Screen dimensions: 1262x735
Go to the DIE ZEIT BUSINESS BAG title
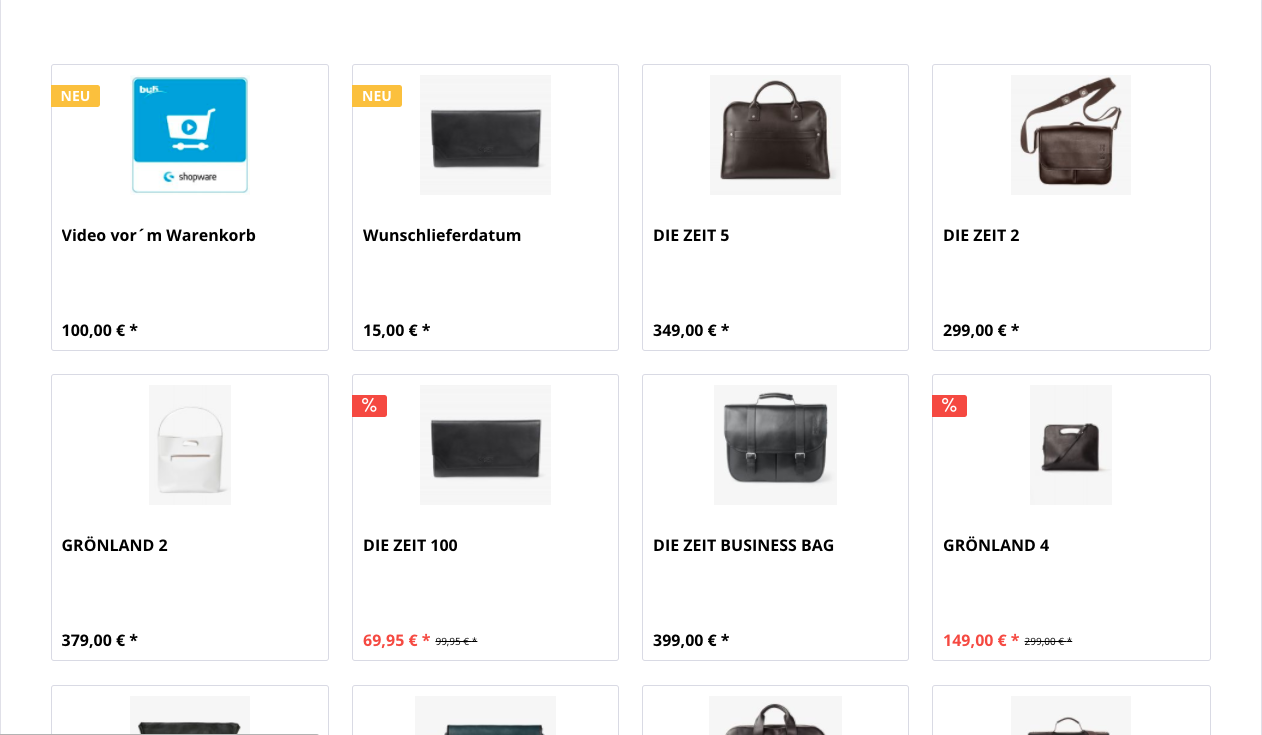[x=743, y=546]
